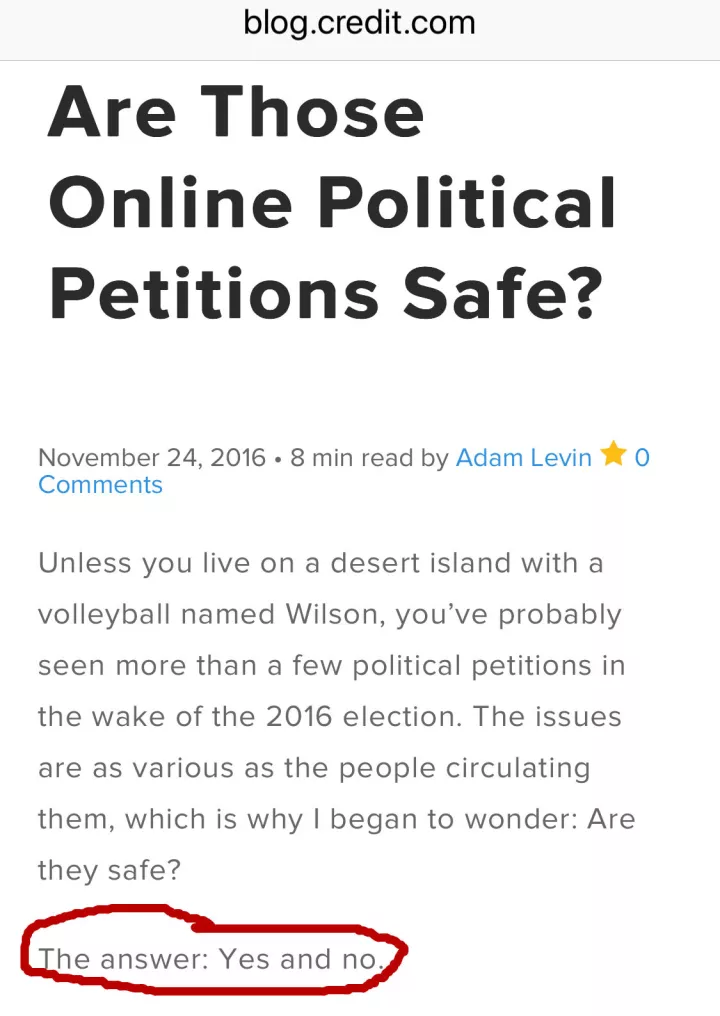This screenshot has height=1016, width=720.
Task: Tap the sentence "The answer: Yes and no."
Action: [211, 959]
